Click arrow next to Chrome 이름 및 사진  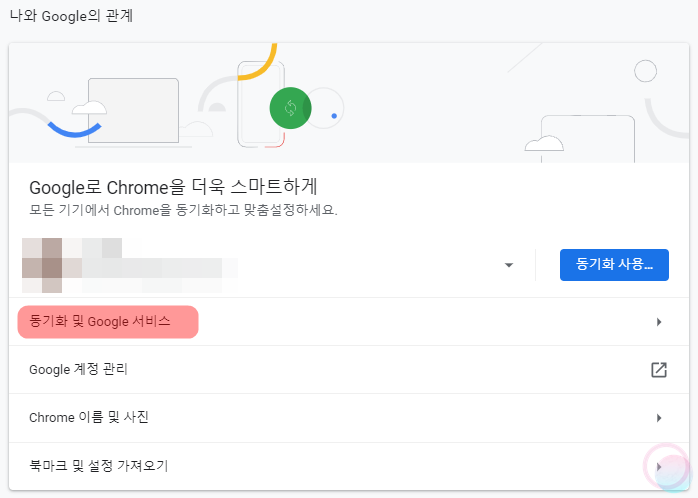(659, 418)
